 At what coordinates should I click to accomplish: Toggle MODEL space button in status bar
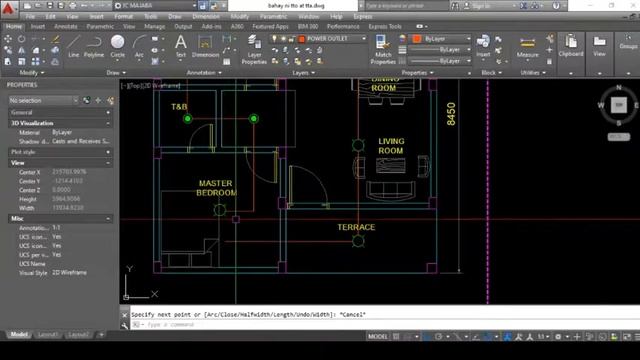click(378, 337)
